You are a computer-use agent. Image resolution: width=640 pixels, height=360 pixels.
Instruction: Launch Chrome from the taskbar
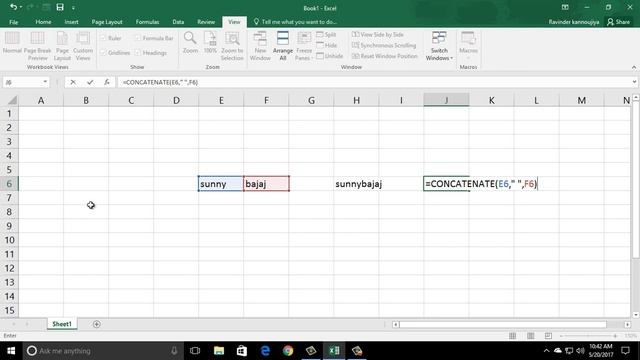click(288, 351)
